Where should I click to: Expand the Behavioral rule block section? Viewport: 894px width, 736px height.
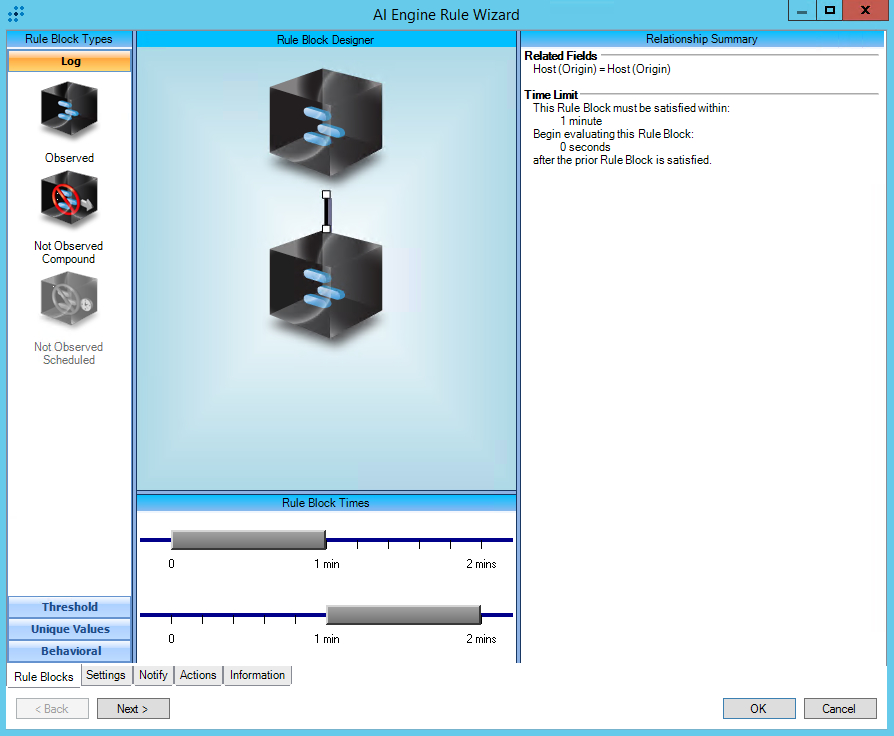coord(70,651)
